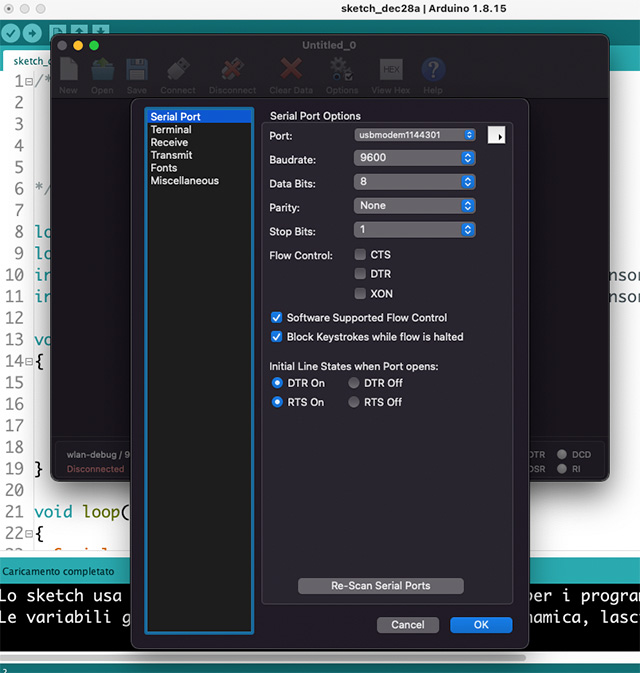
Task: Enable the CTS flow control checkbox
Action: coord(360,255)
